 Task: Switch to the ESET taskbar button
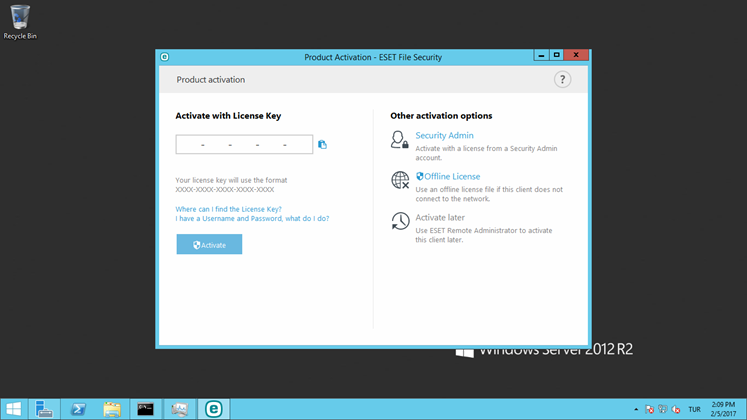point(213,409)
